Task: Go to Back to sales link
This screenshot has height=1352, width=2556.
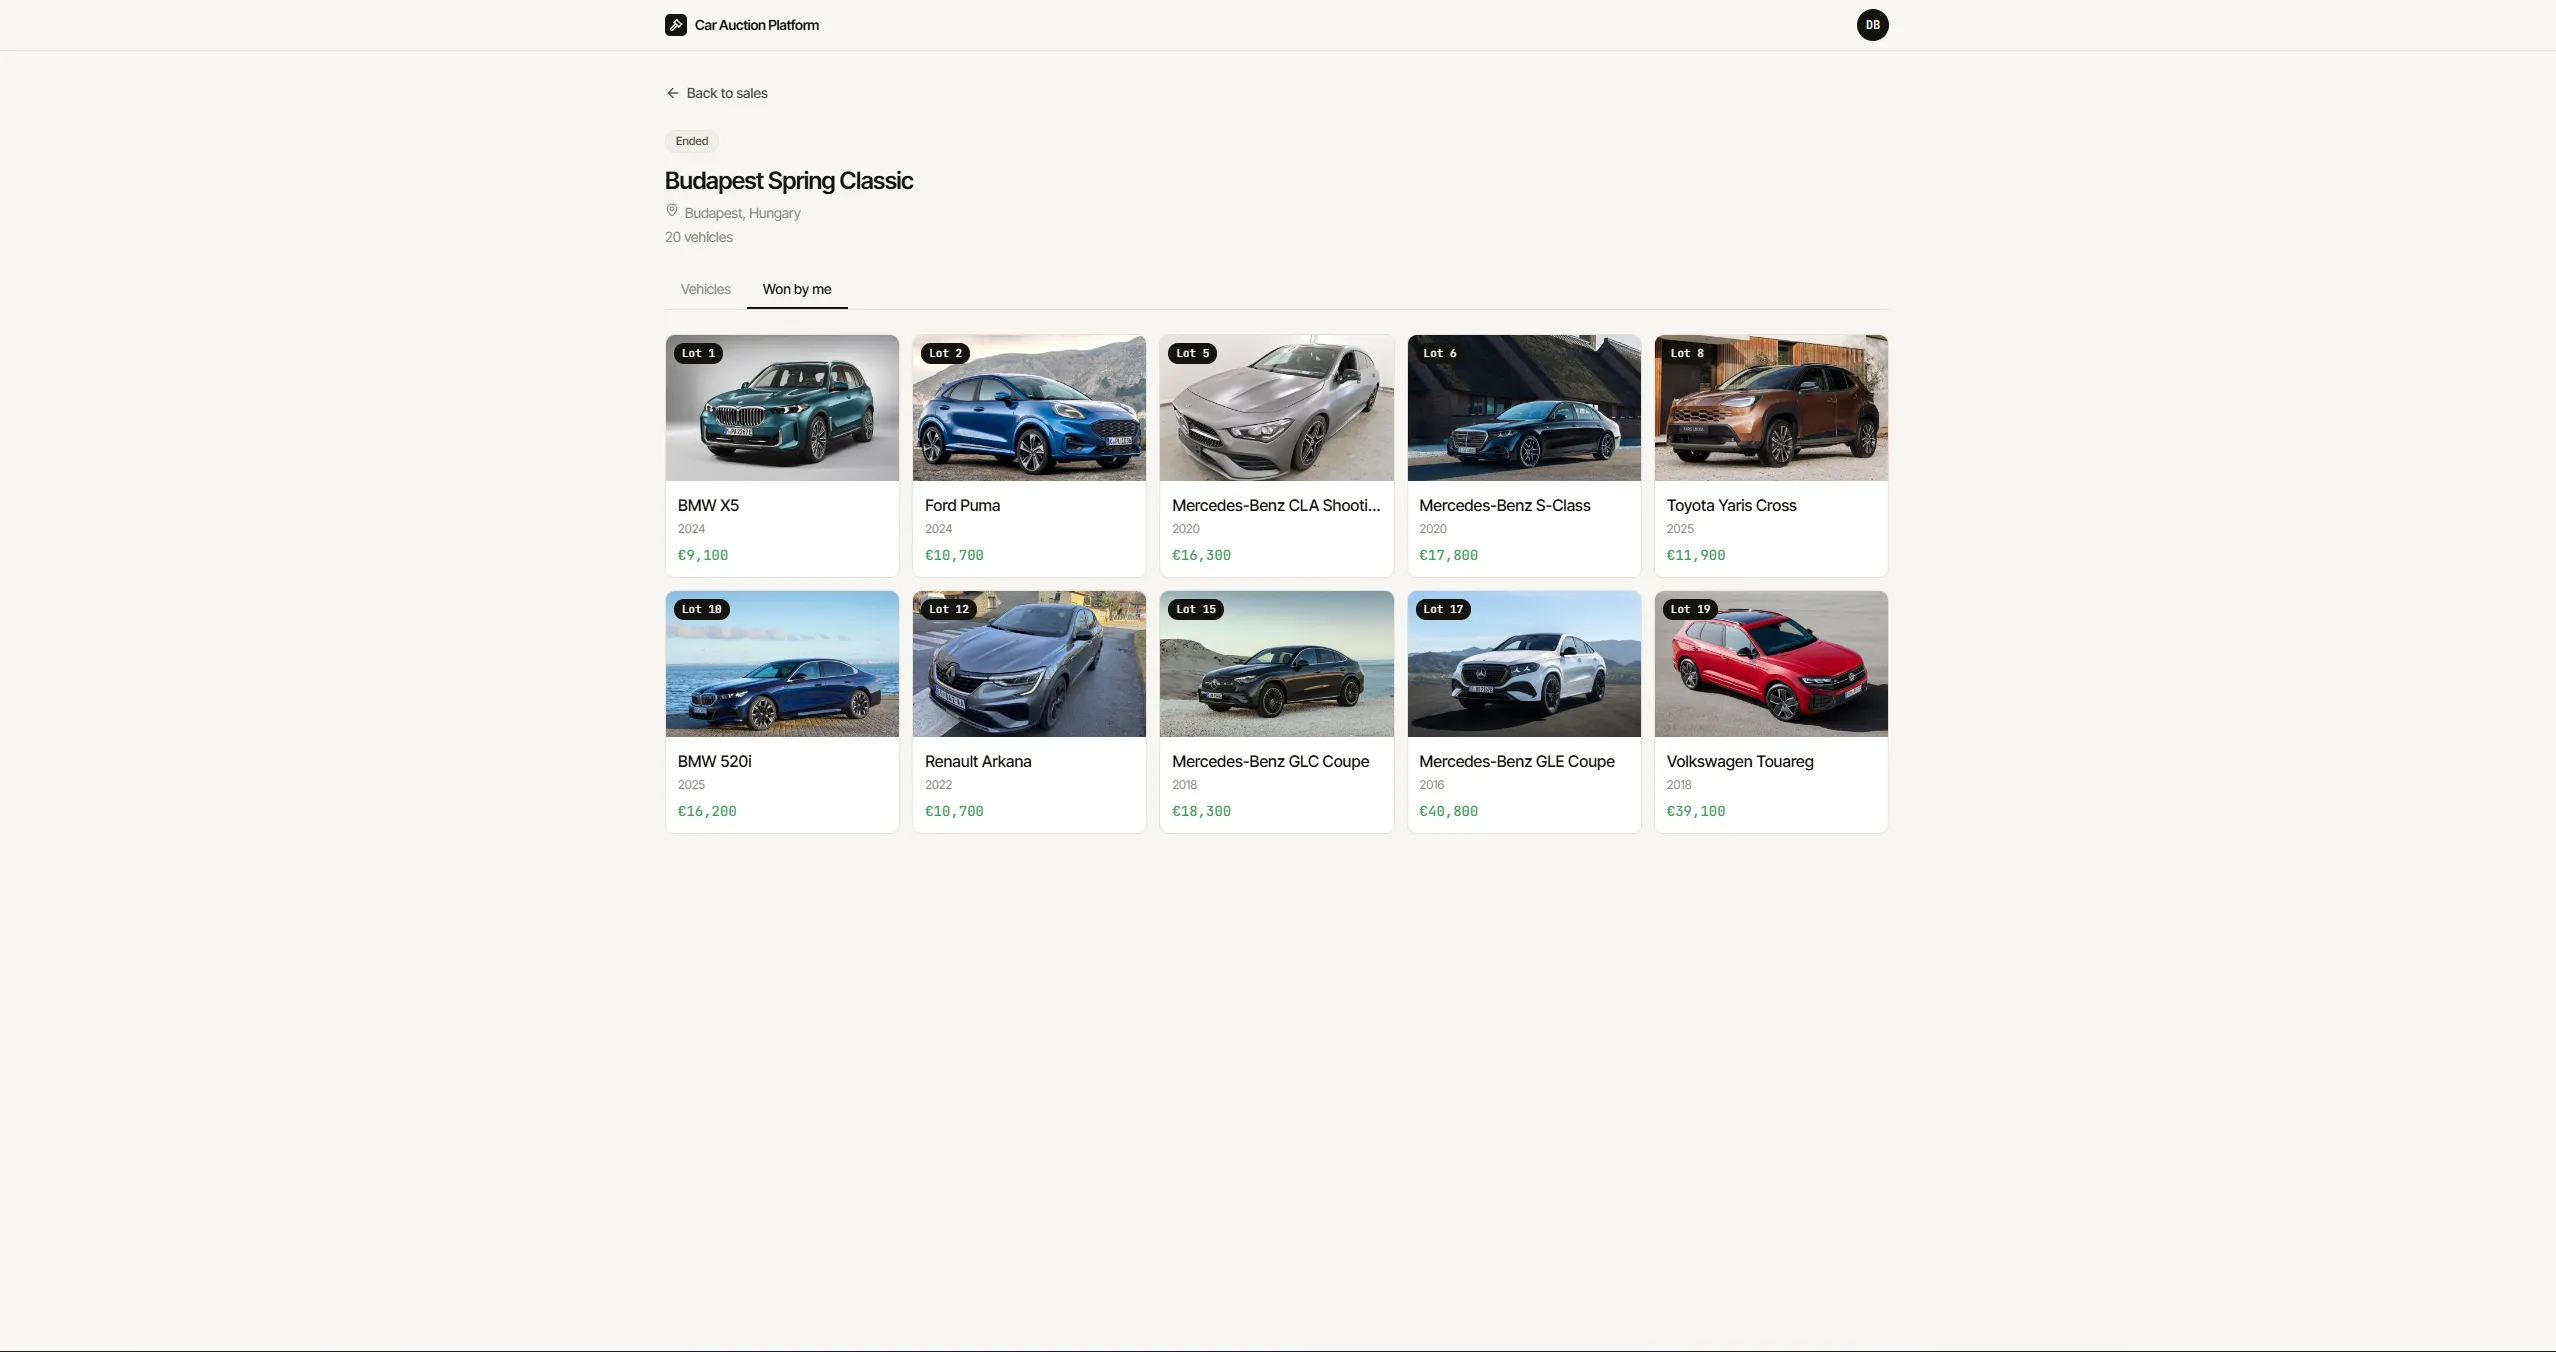Action: pyautogui.click(x=717, y=93)
